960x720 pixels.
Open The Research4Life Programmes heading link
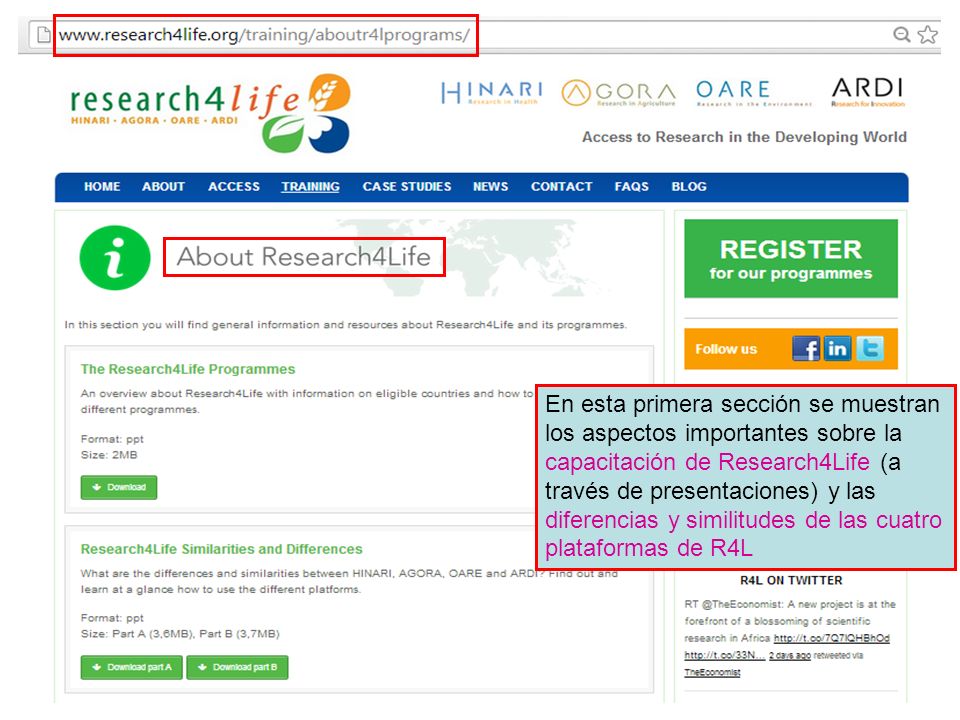188,369
